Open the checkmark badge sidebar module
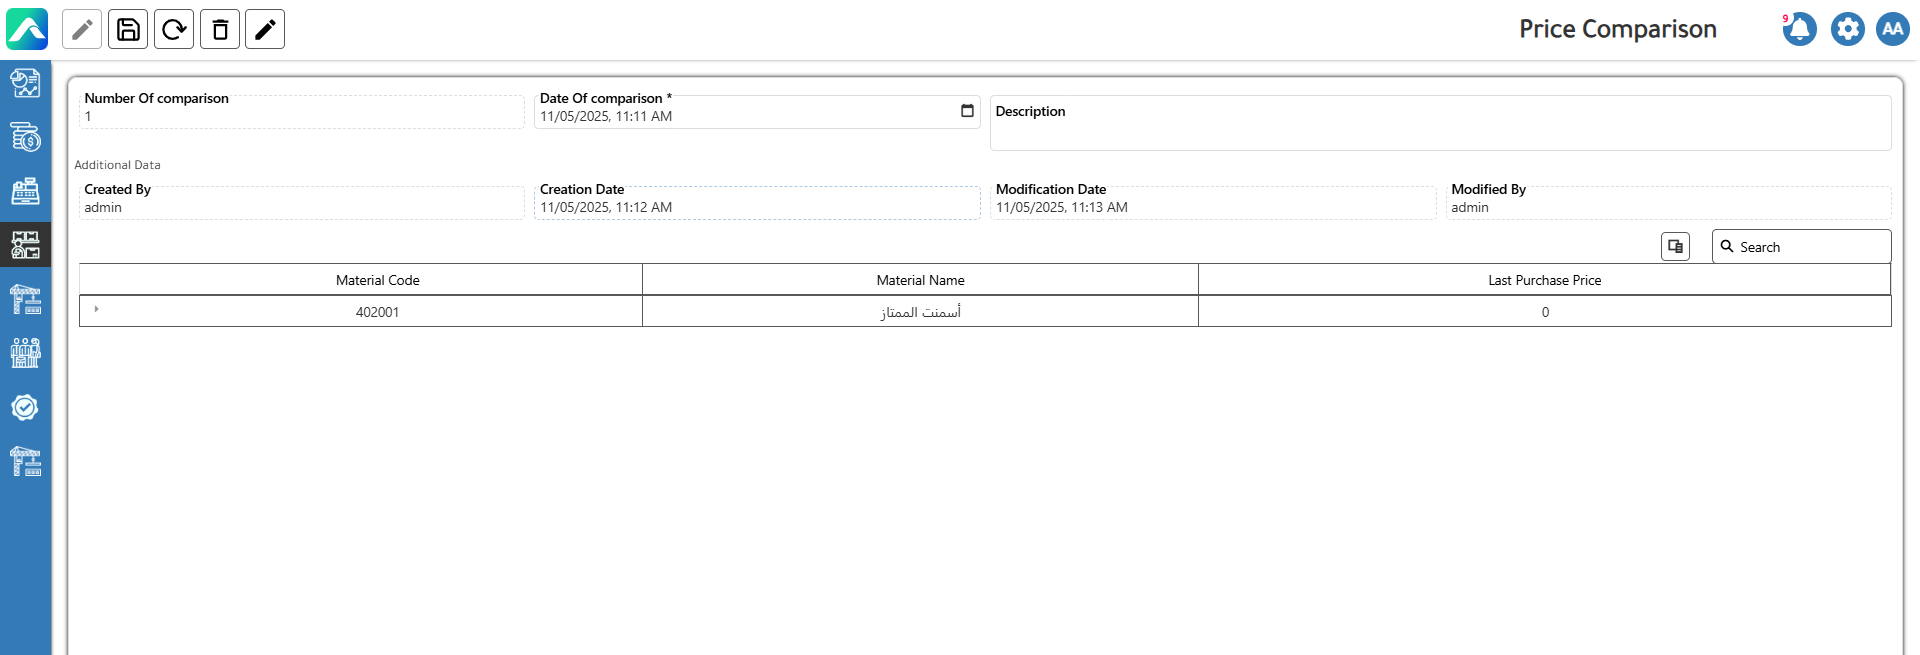 pyautogui.click(x=25, y=407)
